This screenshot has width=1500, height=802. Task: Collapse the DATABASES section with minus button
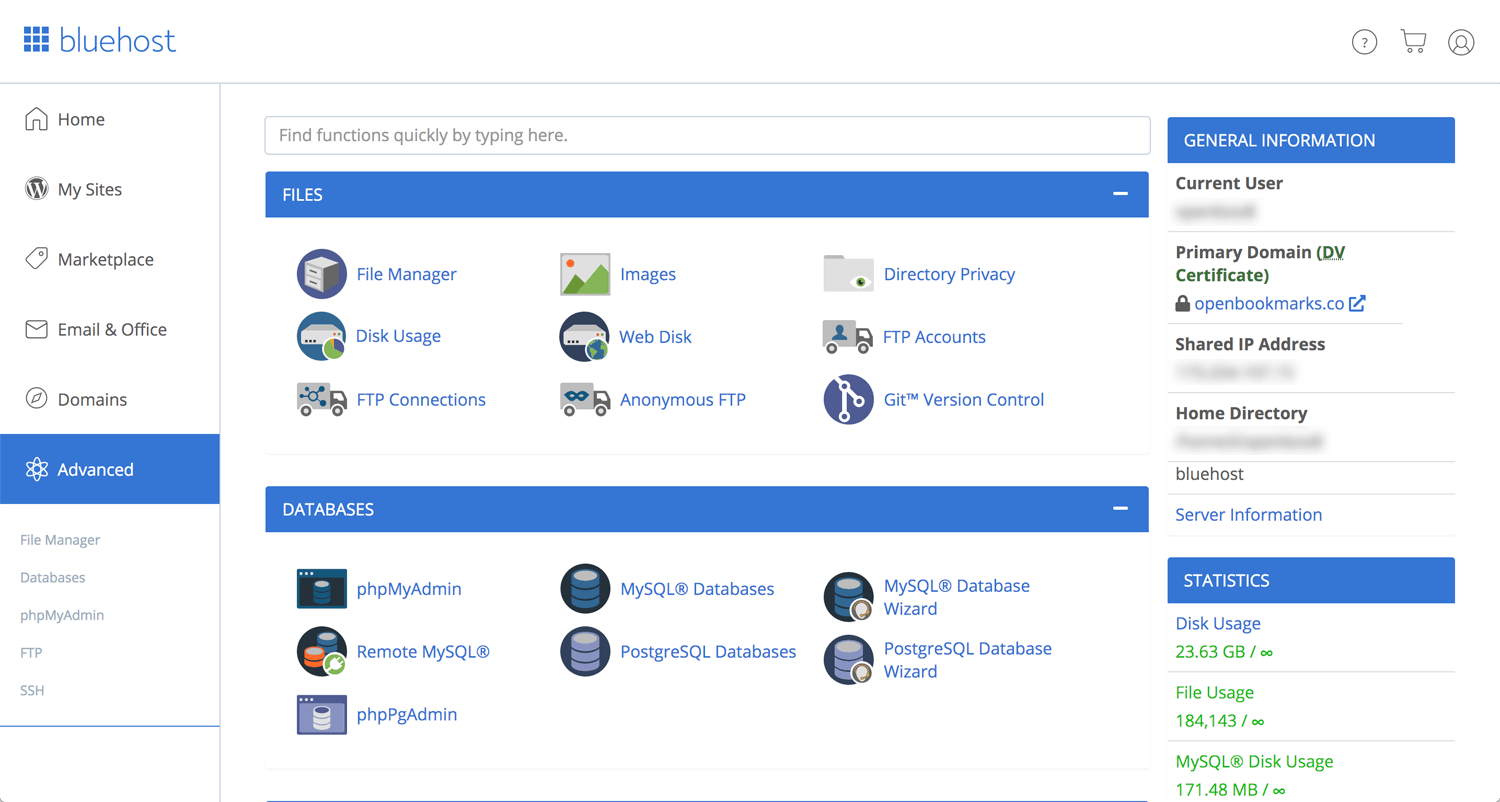click(x=1120, y=508)
